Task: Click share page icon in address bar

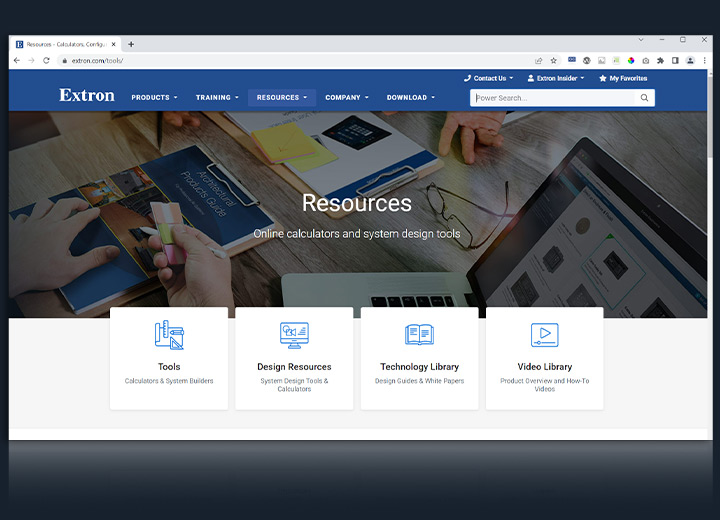Action: click(x=539, y=60)
